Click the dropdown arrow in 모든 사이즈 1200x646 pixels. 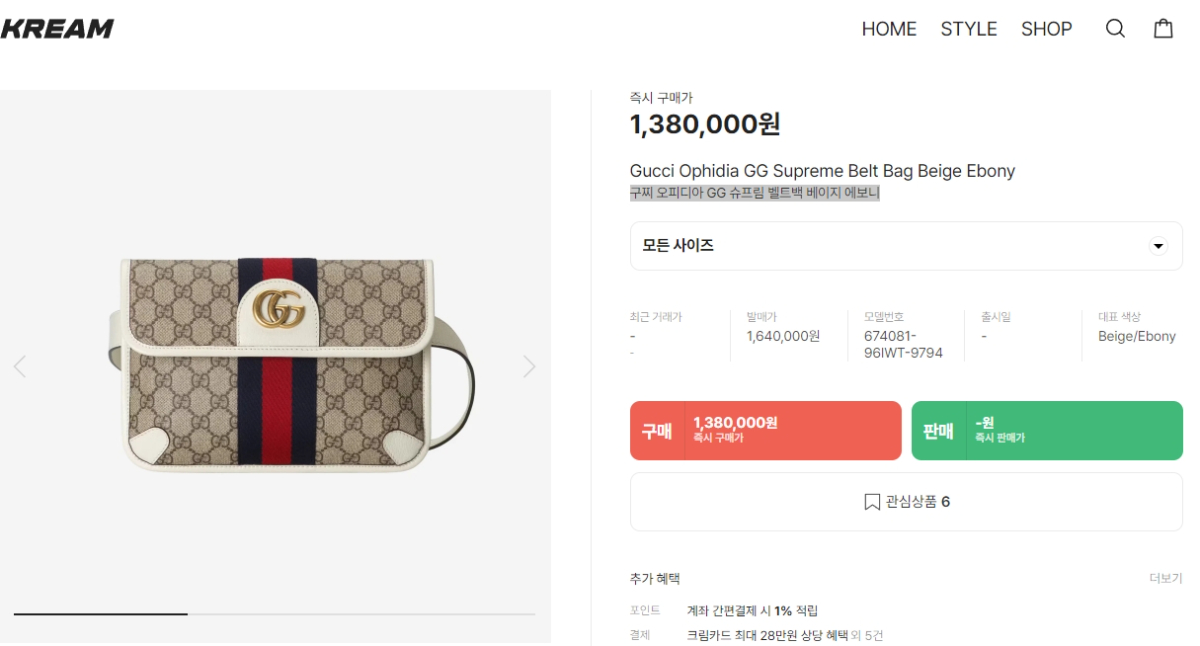coord(1158,246)
